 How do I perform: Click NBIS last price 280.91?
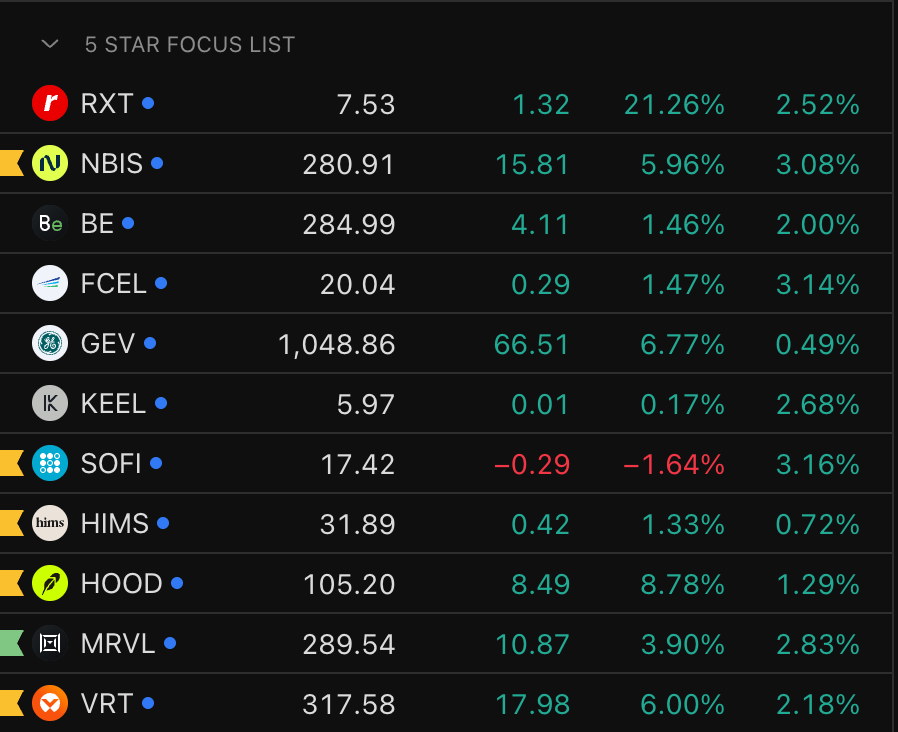tap(349, 164)
